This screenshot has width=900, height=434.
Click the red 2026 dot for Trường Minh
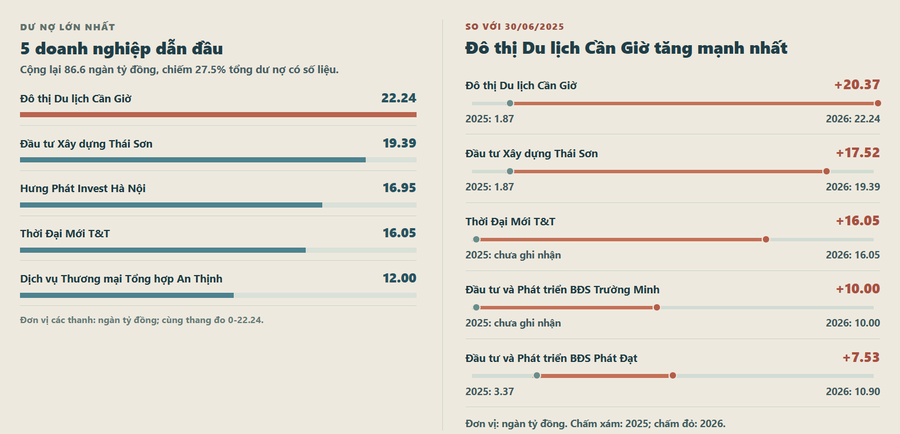657,308
